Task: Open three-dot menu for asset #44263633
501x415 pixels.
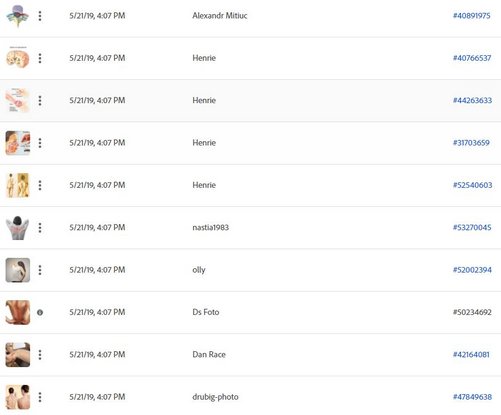Action: click(x=40, y=101)
